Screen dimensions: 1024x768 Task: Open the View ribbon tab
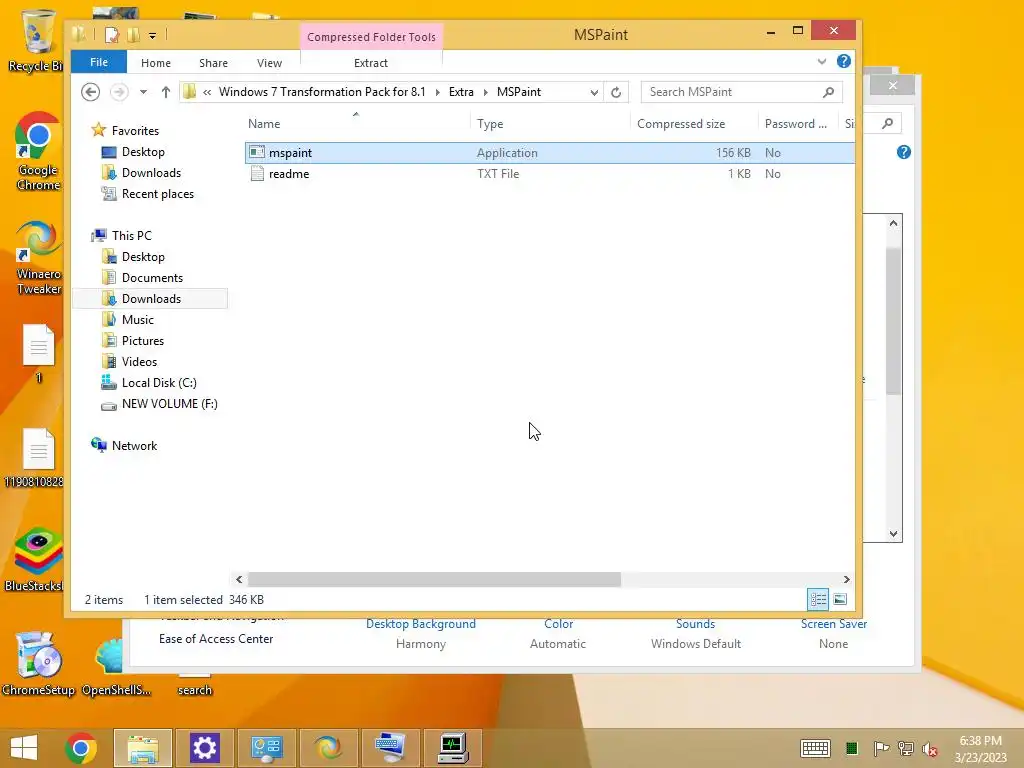point(270,63)
